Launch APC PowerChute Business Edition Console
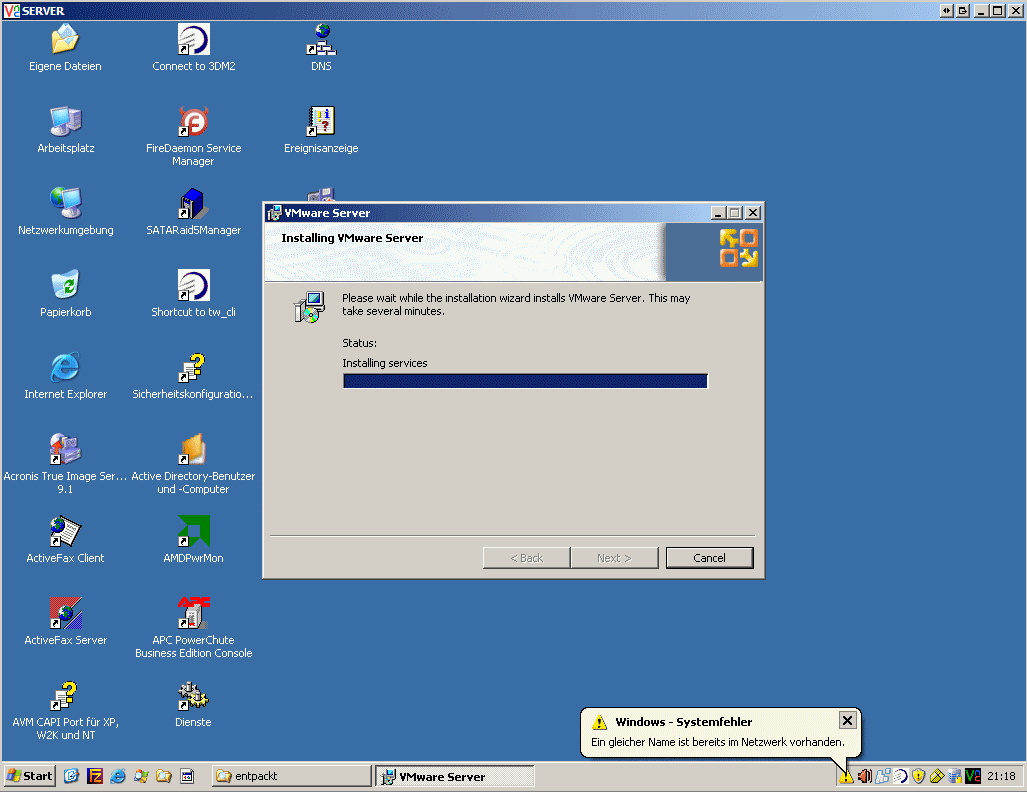Viewport: 1027px width, 792px height. [x=193, y=612]
